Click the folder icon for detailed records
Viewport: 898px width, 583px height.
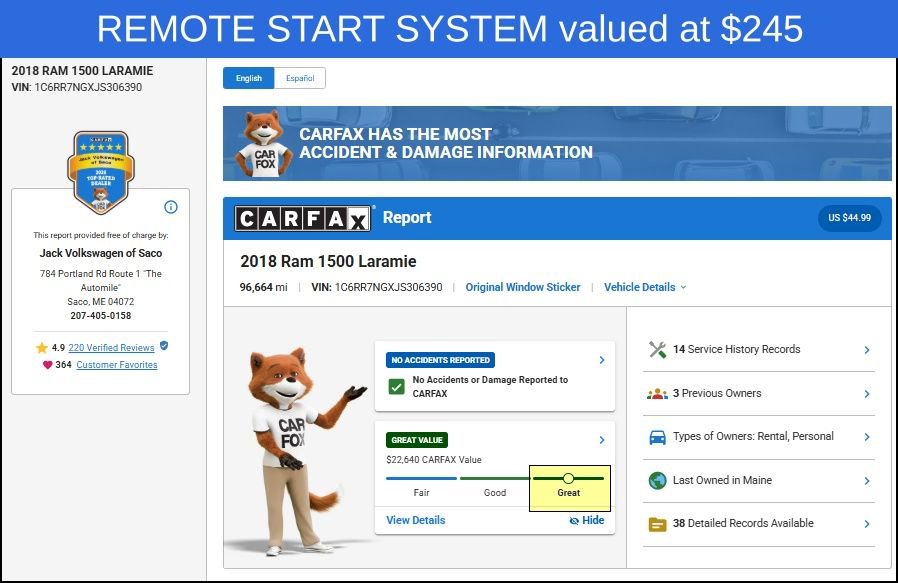tap(657, 524)
